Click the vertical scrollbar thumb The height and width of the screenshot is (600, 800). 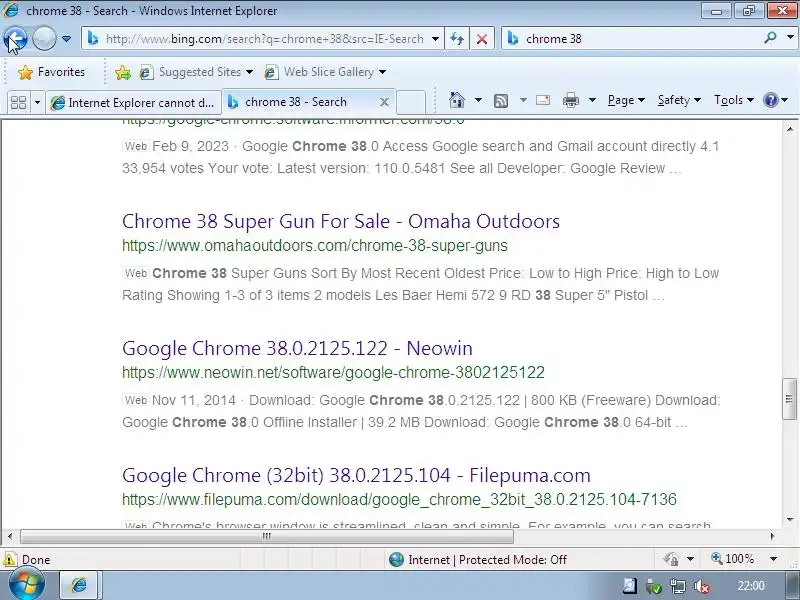(x=790, y=399)
